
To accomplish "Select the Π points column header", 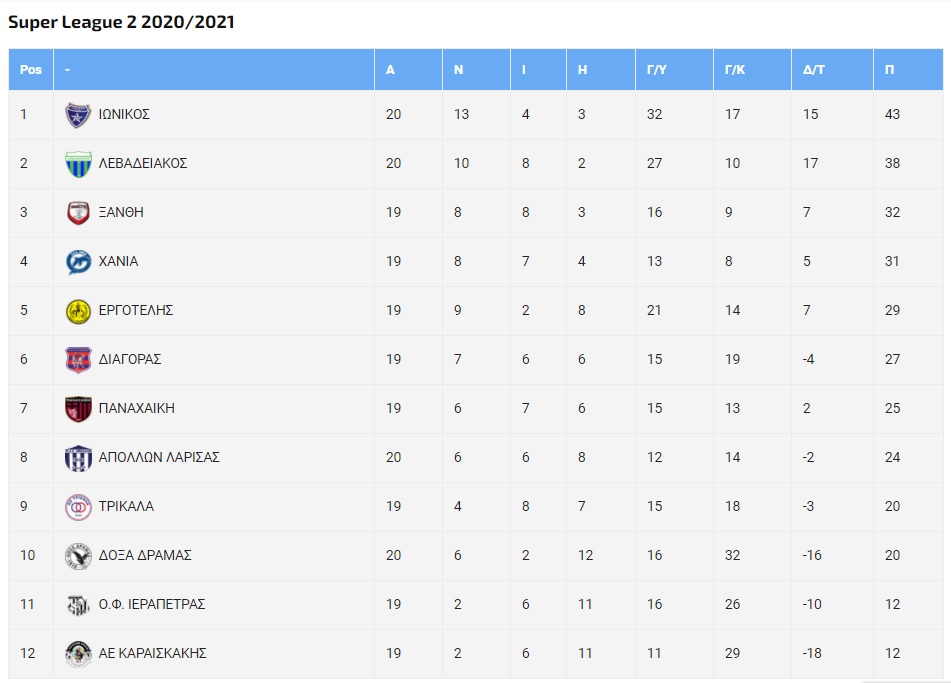I will coord(908,70).
